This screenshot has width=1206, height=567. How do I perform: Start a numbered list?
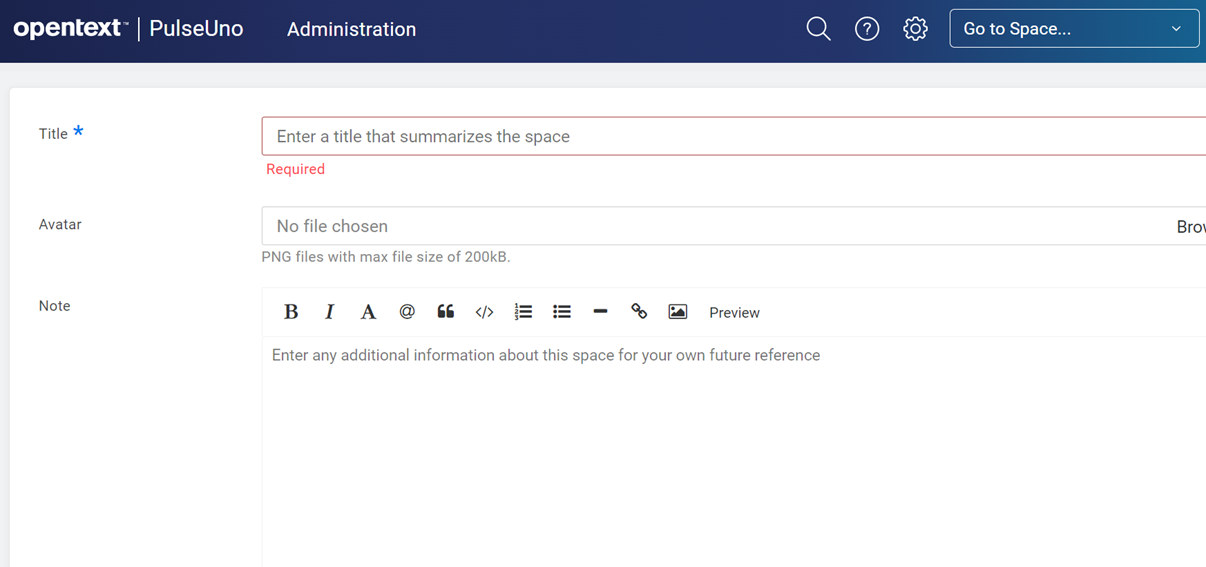[523, 312]
